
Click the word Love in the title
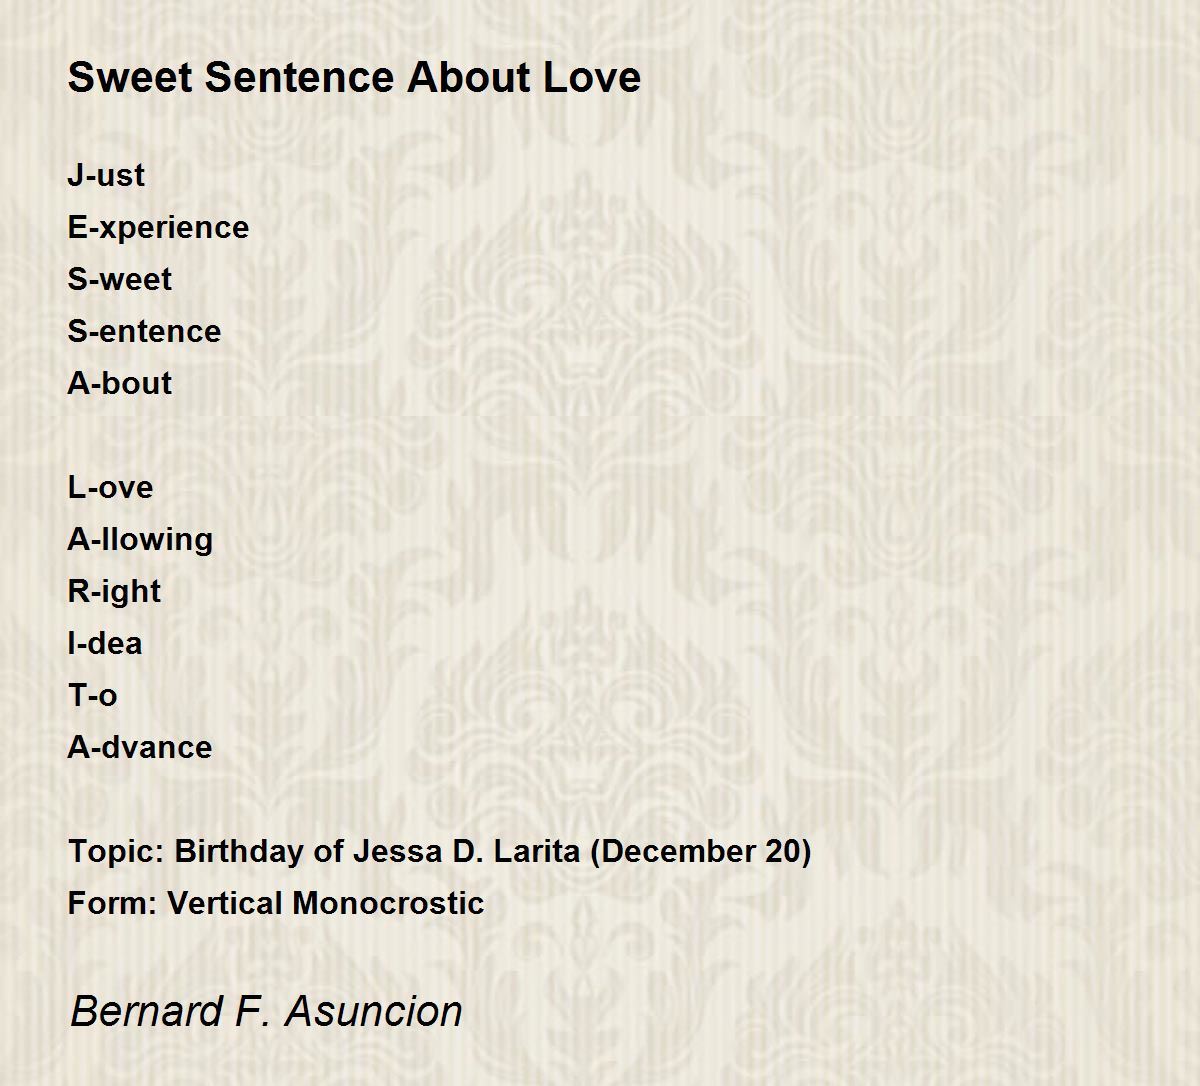592,77
